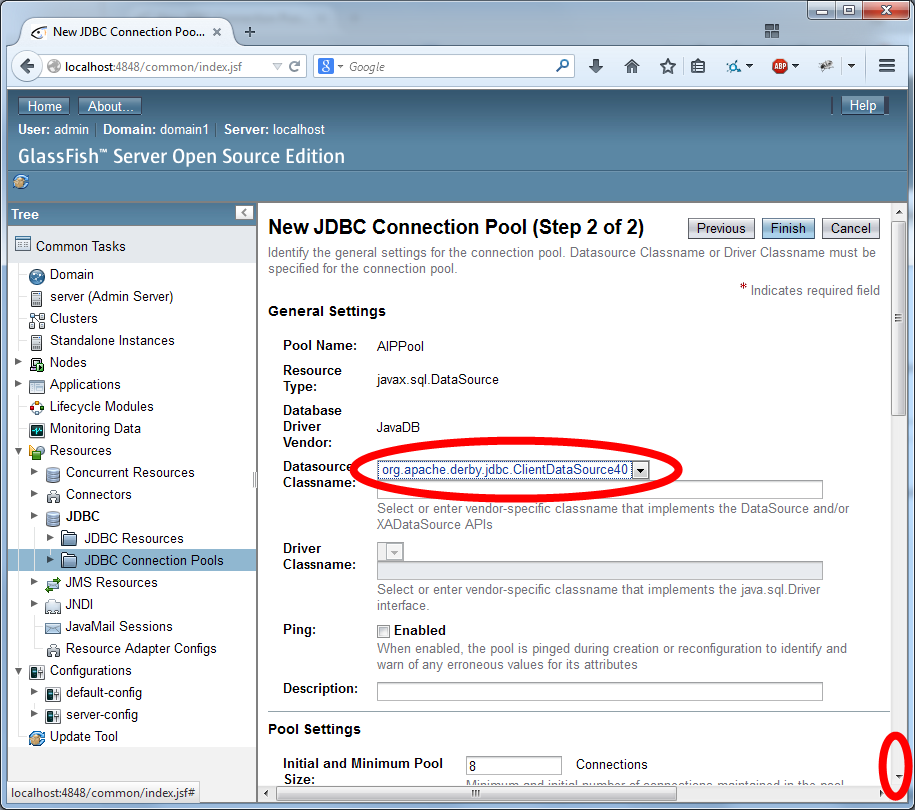This screenshot has height=810, width=915.
Task: Enable the Ping checkbox
Action: click(x=383, y=631)
